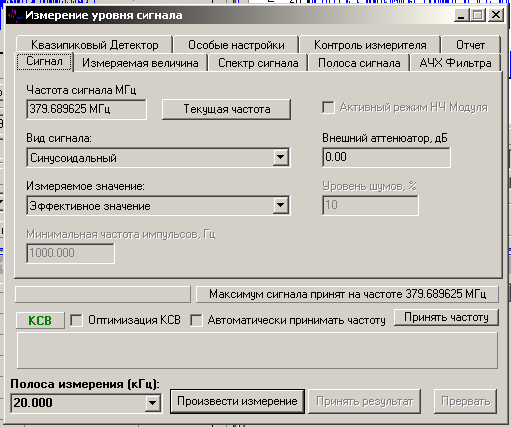This screenshot has width=511, height=427.
Task: Click the Принять частоту button
Action: tap(446, 317)
